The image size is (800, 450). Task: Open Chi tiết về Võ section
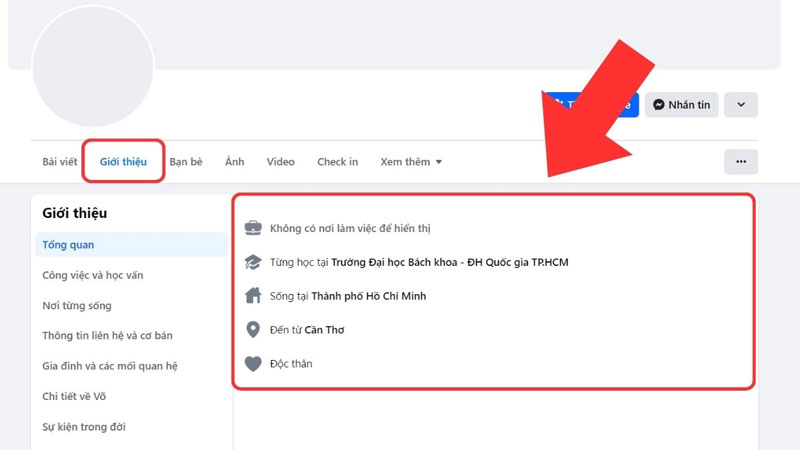tap(74, 396)
